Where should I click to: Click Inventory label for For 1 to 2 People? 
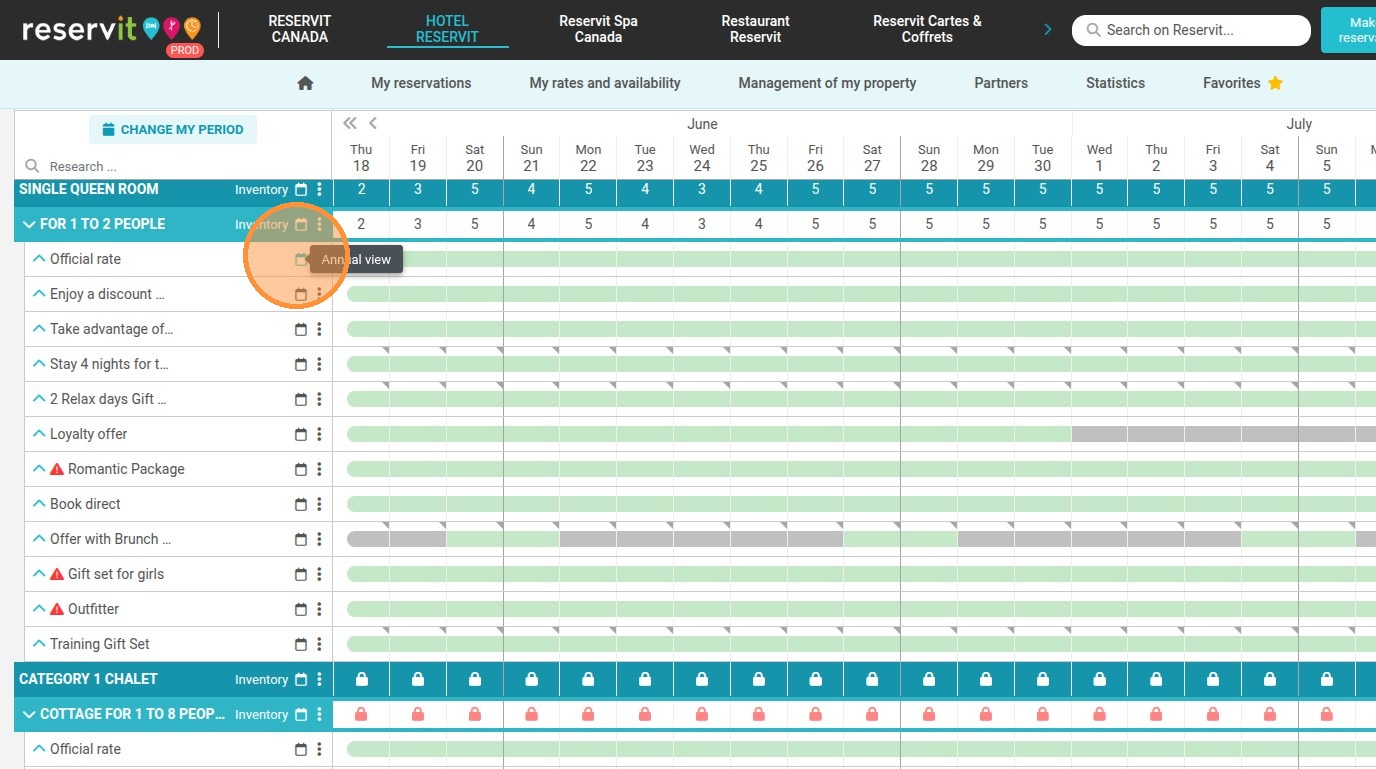261,225
